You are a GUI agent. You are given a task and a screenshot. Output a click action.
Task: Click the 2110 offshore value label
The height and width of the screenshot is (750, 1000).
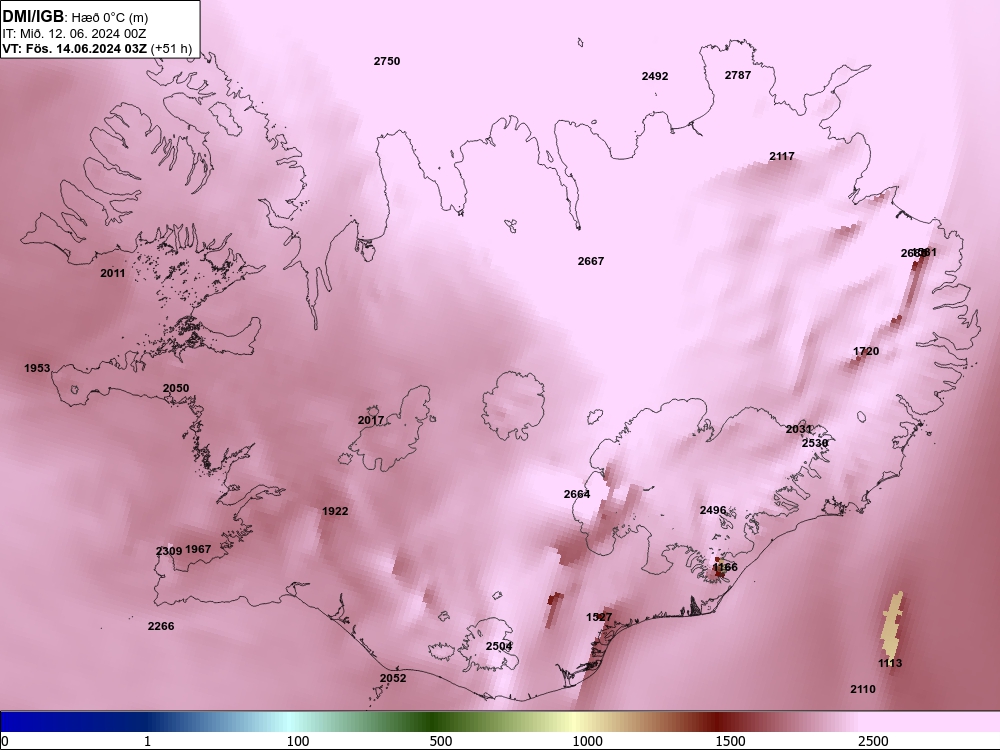pyautogui.click(x=863, y=689)
